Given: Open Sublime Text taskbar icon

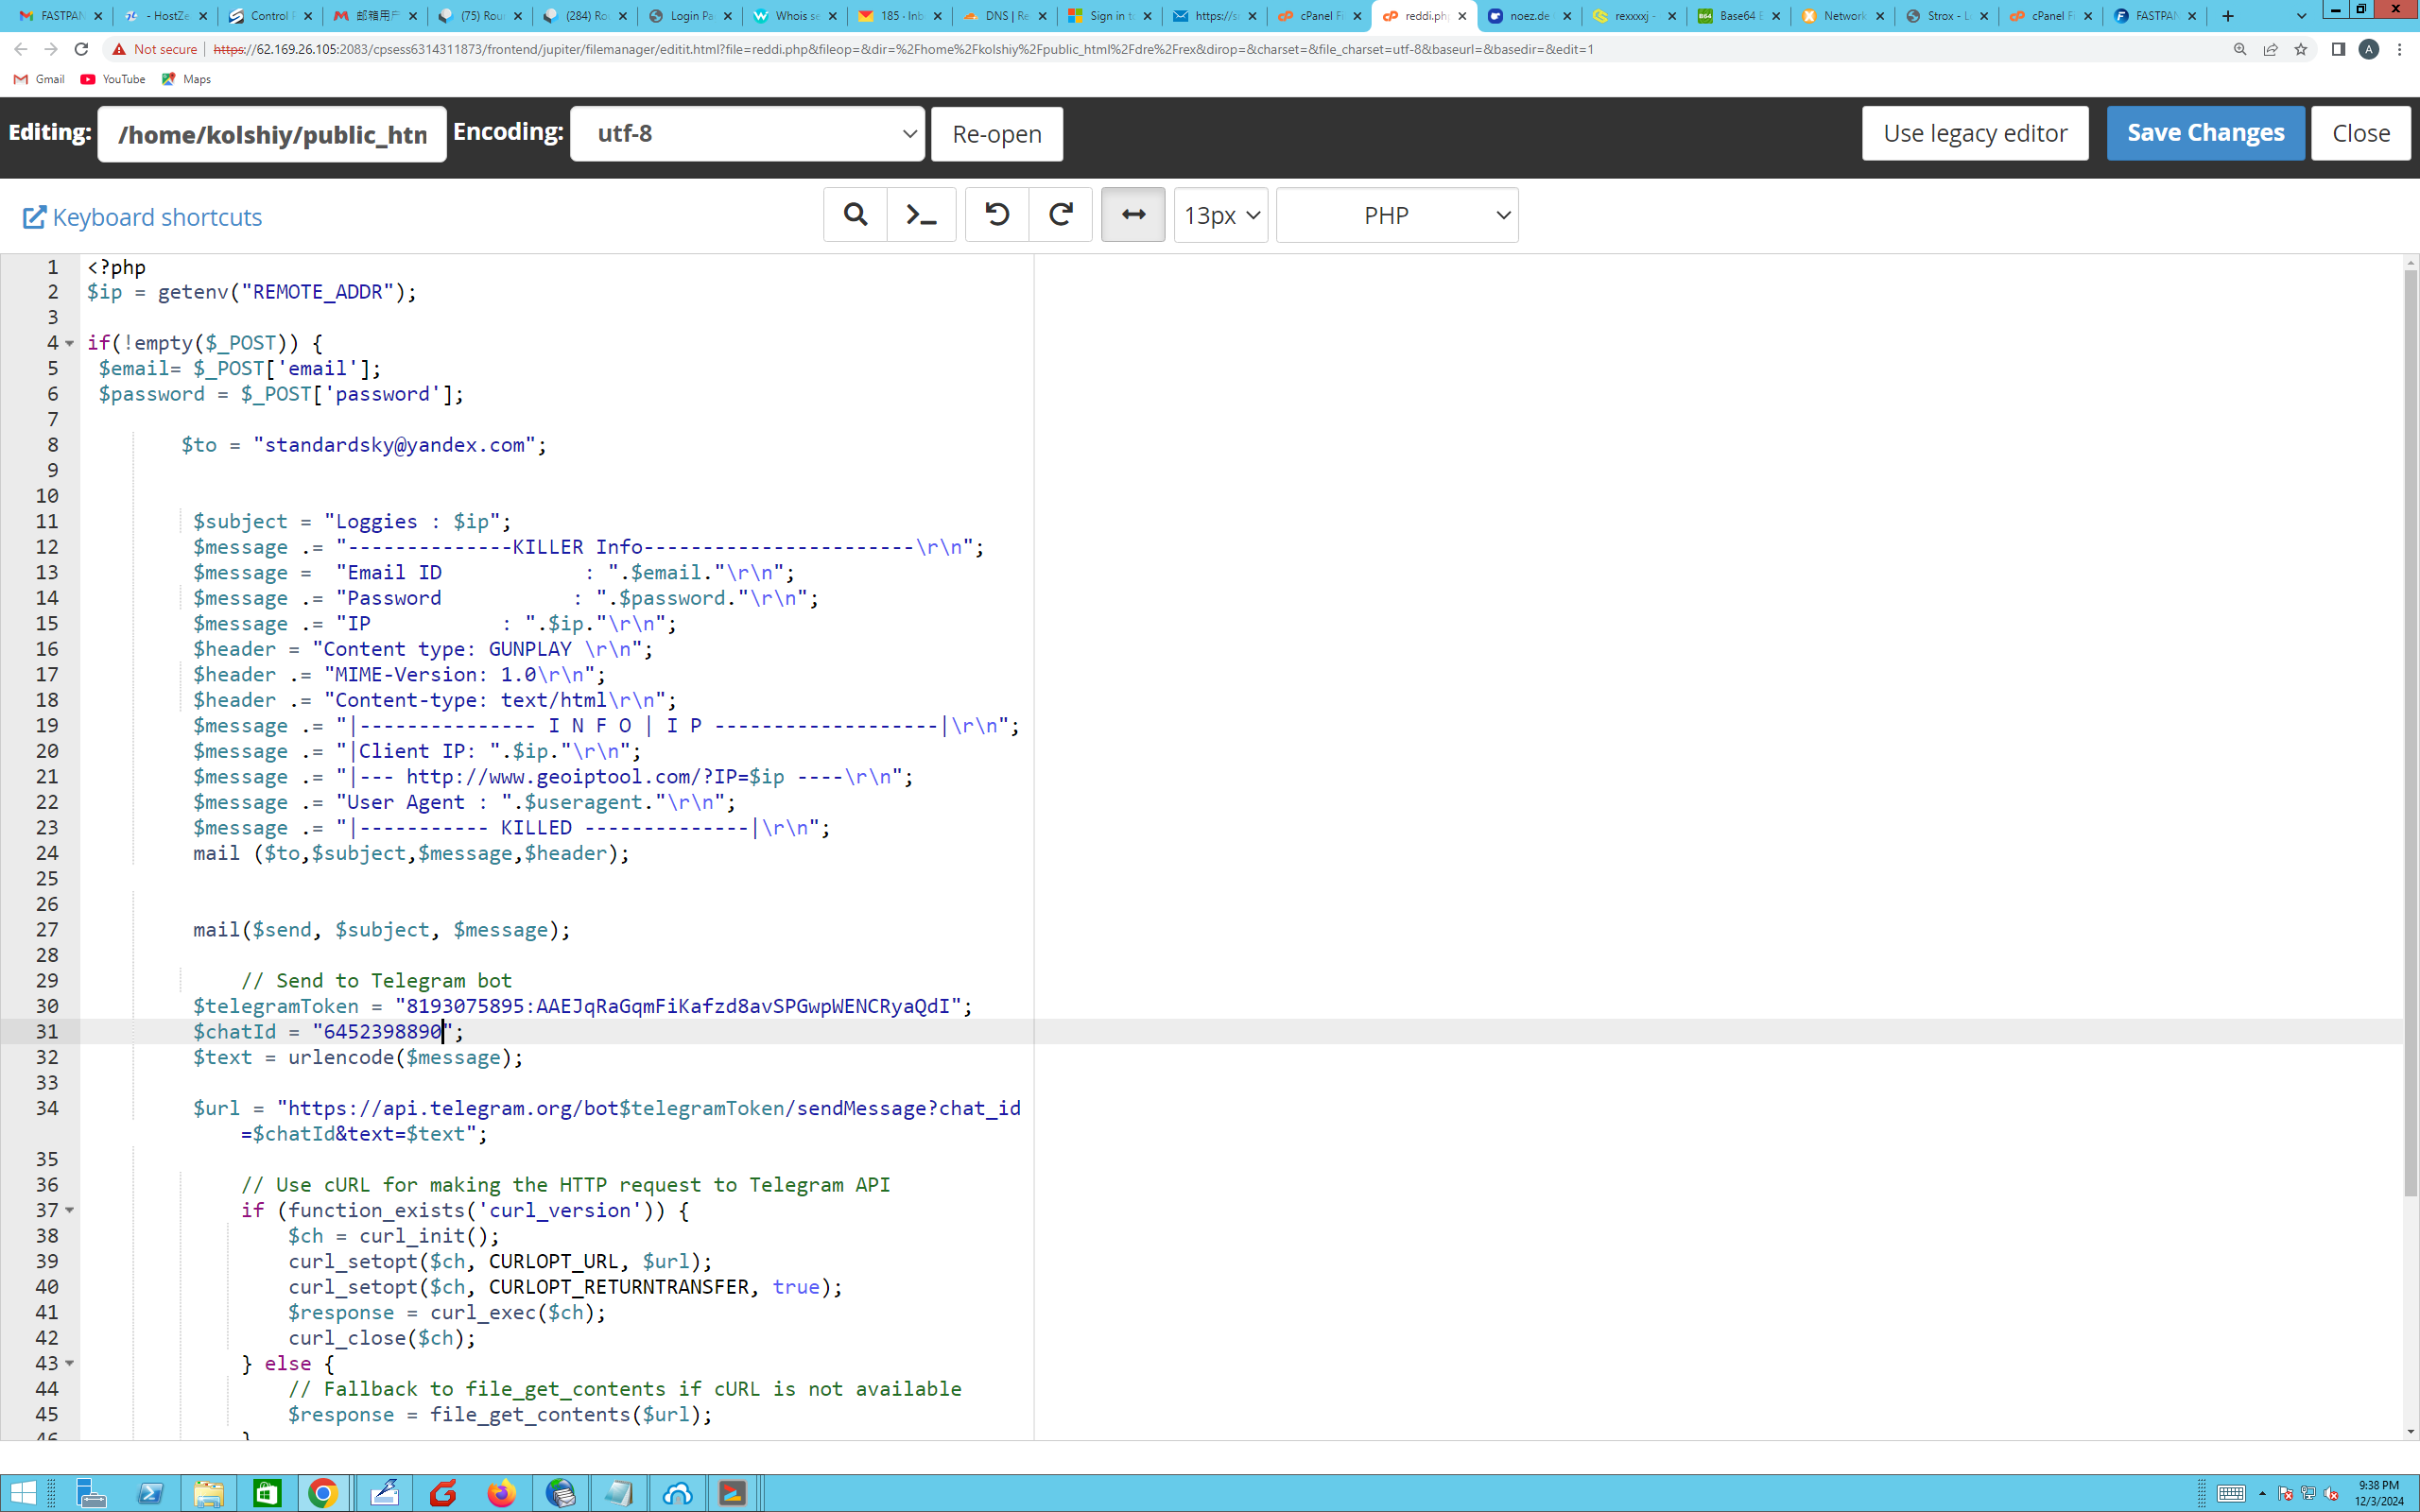Looking at the screenshot, I should pos(732,1493).
